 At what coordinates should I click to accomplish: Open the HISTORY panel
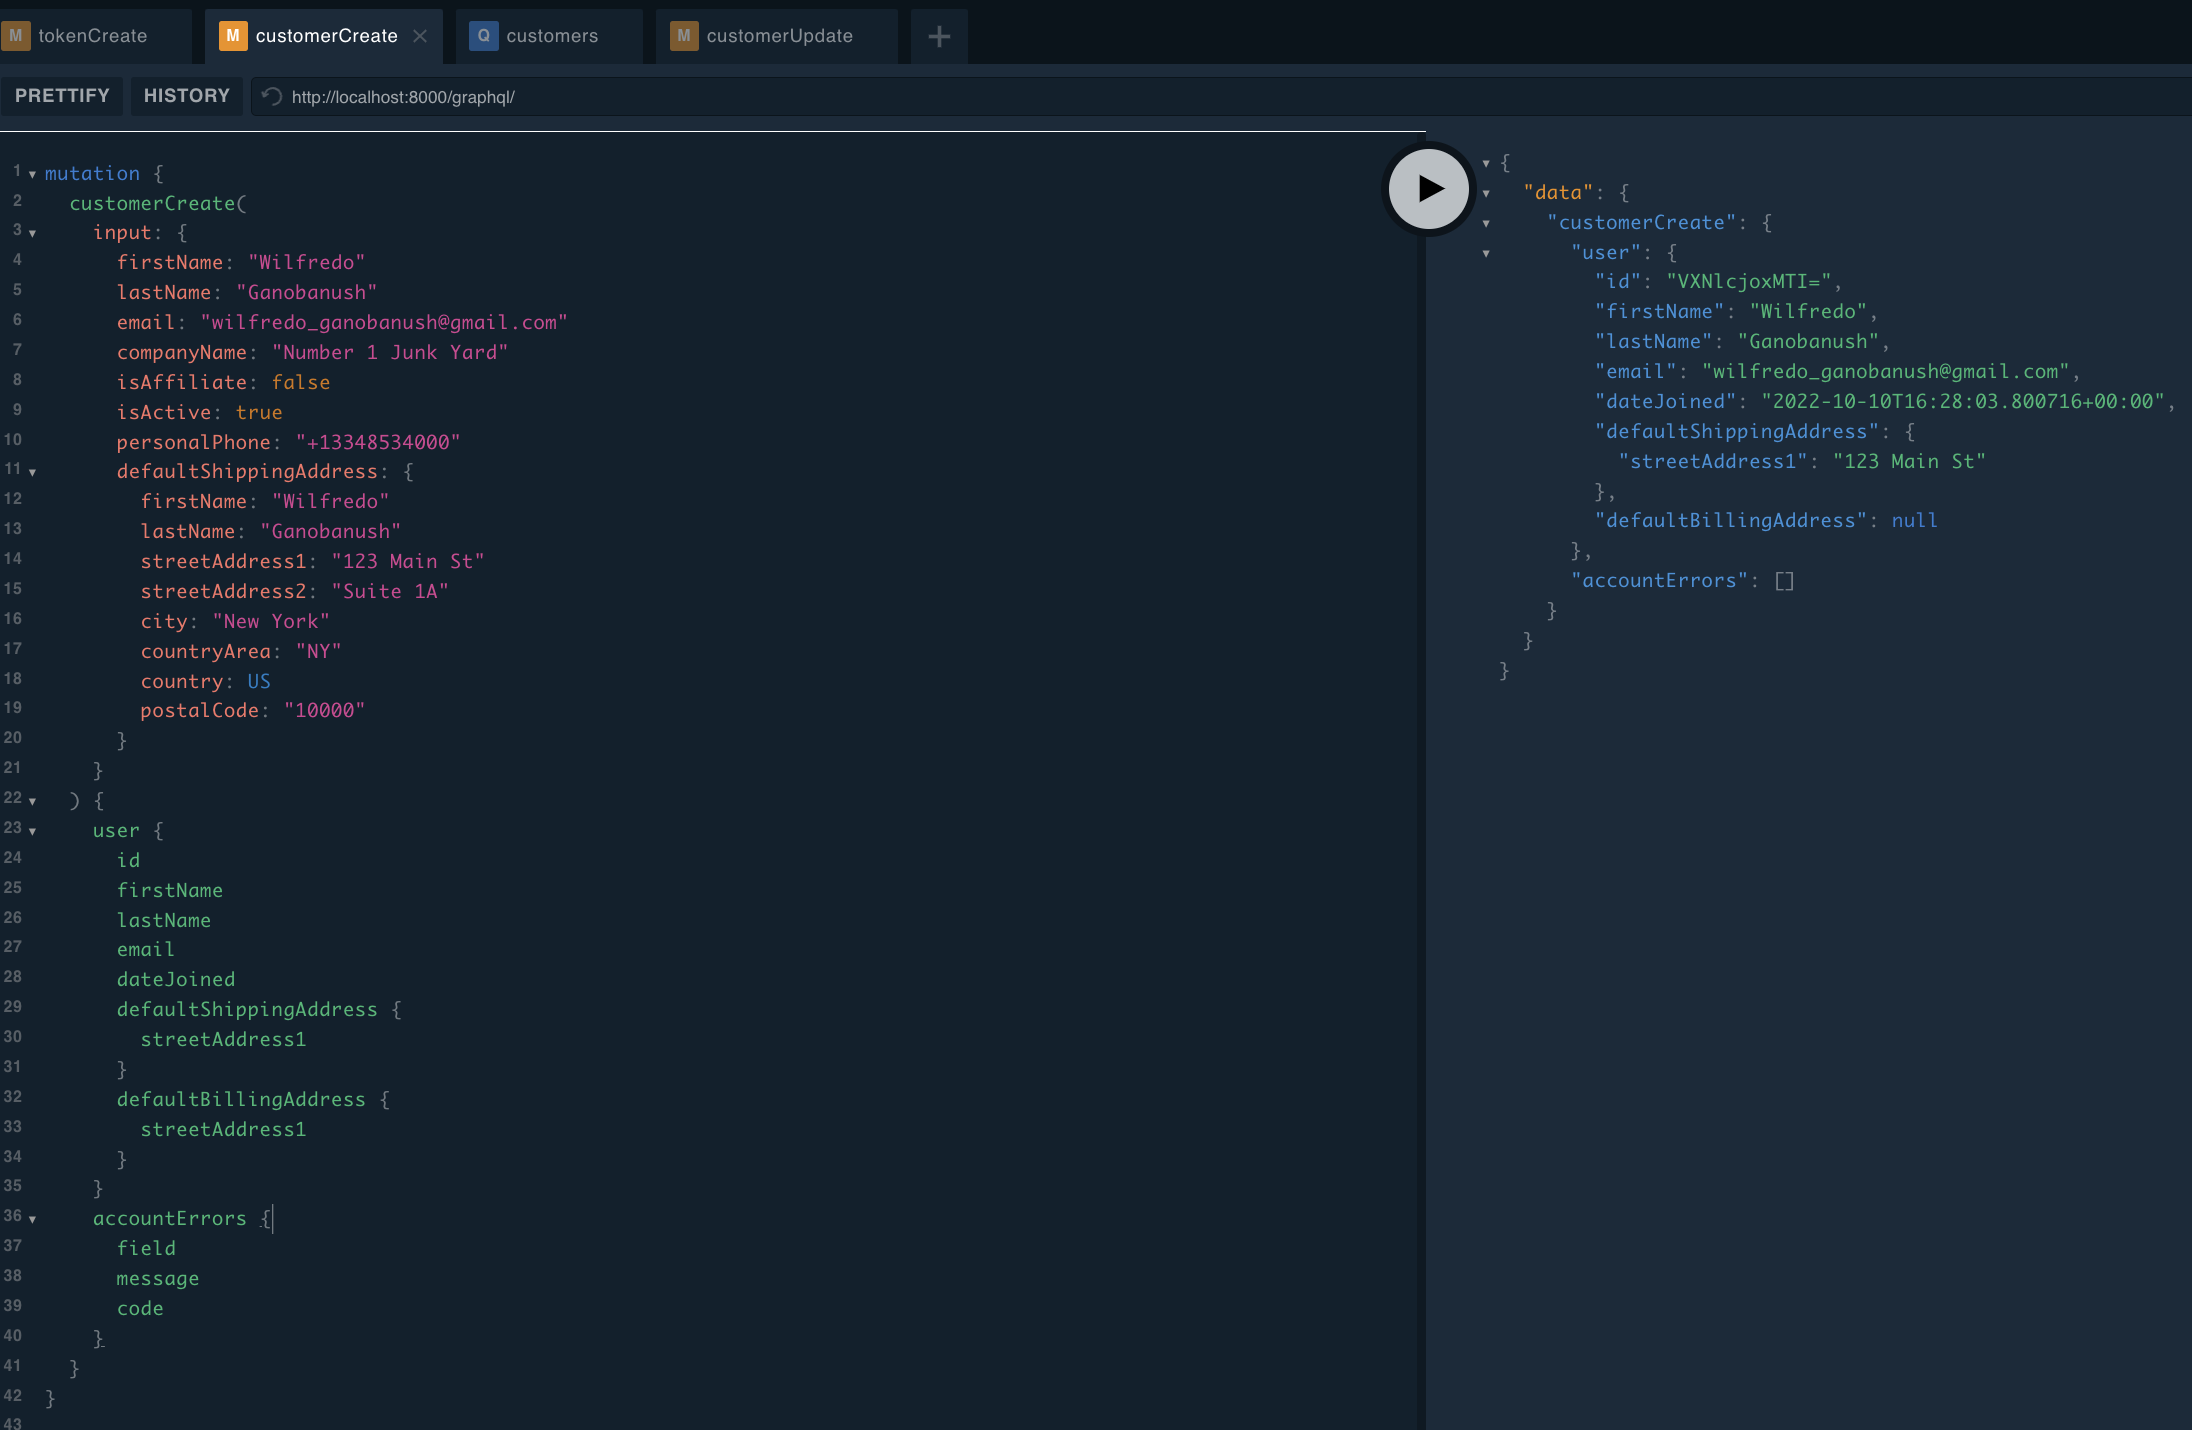point(187,96)
